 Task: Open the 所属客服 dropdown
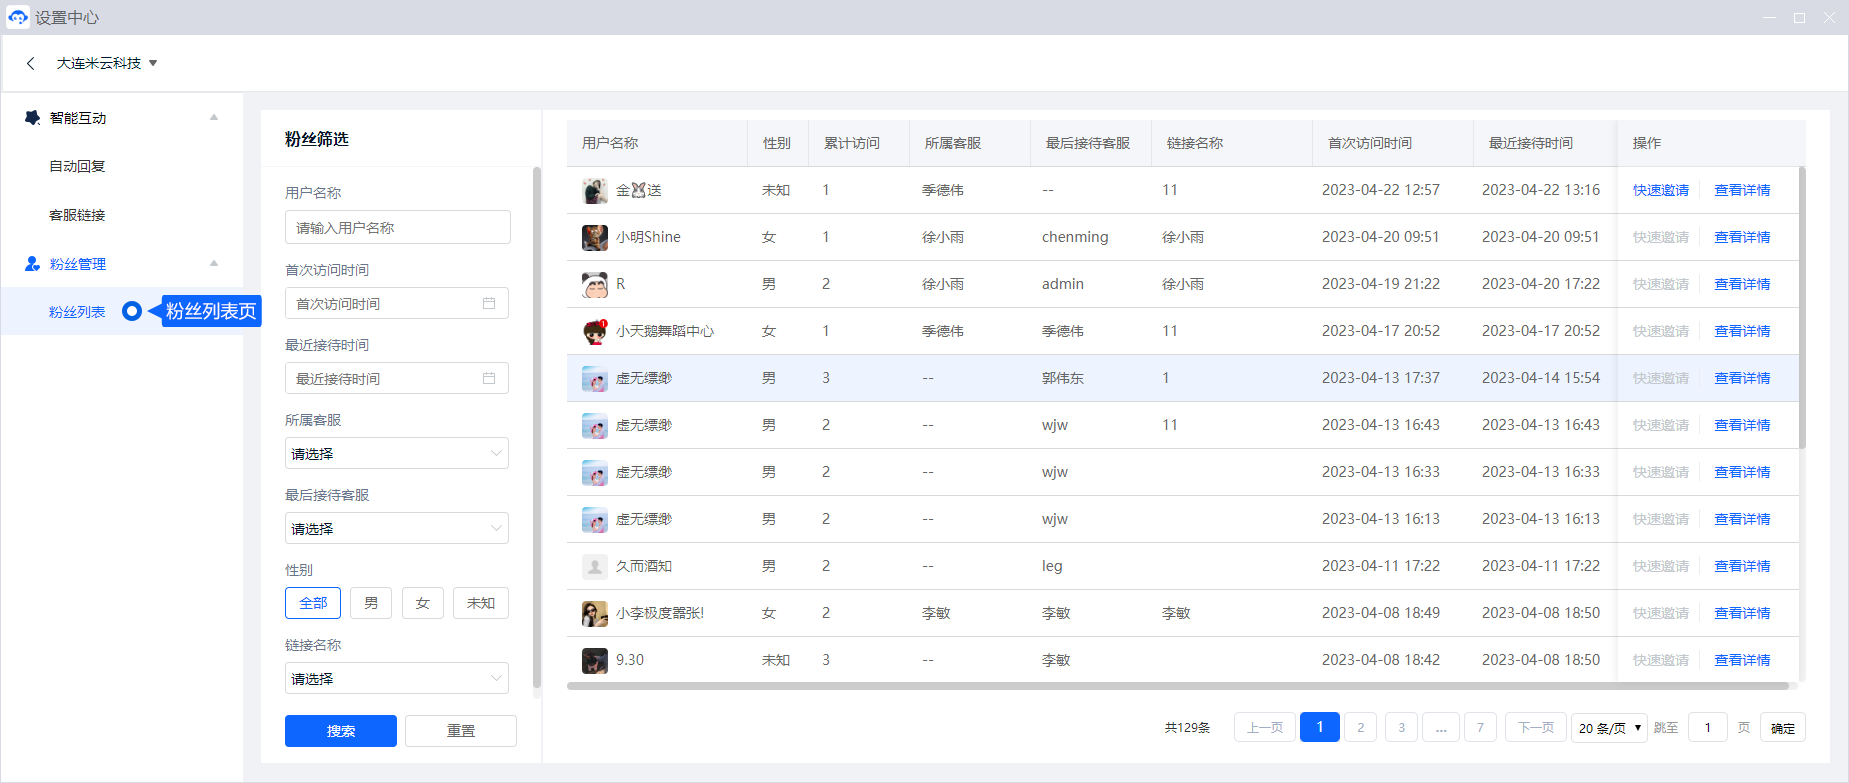point(397,453)
